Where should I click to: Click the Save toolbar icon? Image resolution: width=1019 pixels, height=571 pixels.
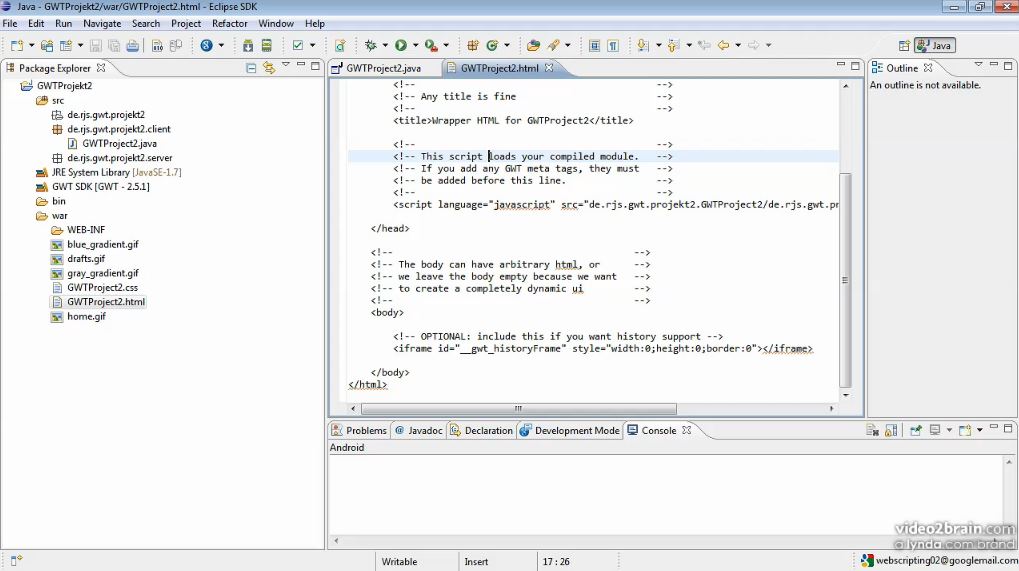(96, 45)
